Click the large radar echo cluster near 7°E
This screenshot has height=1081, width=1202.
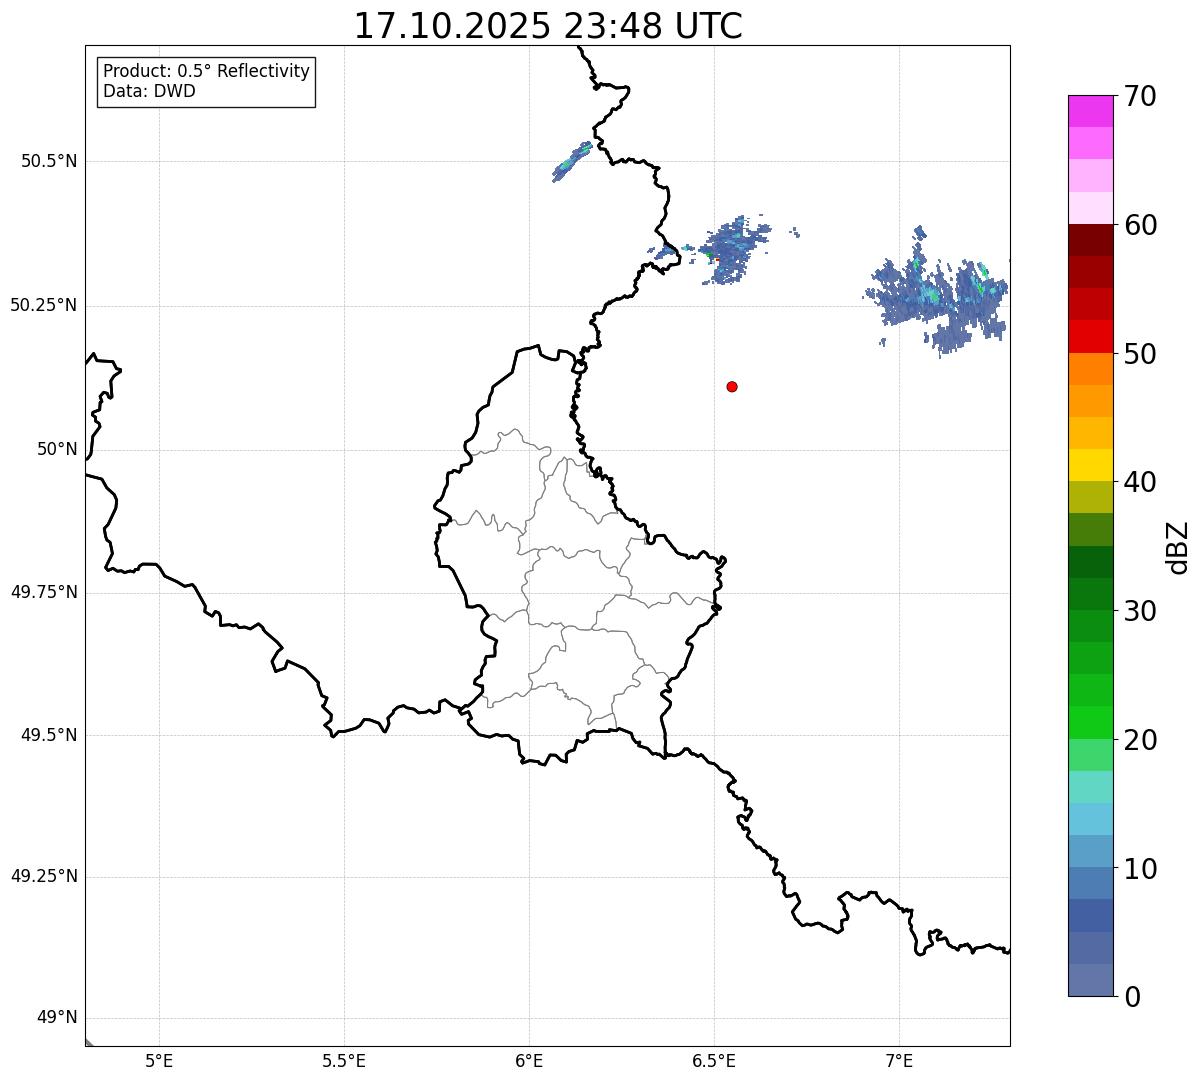tap(938, 293)
